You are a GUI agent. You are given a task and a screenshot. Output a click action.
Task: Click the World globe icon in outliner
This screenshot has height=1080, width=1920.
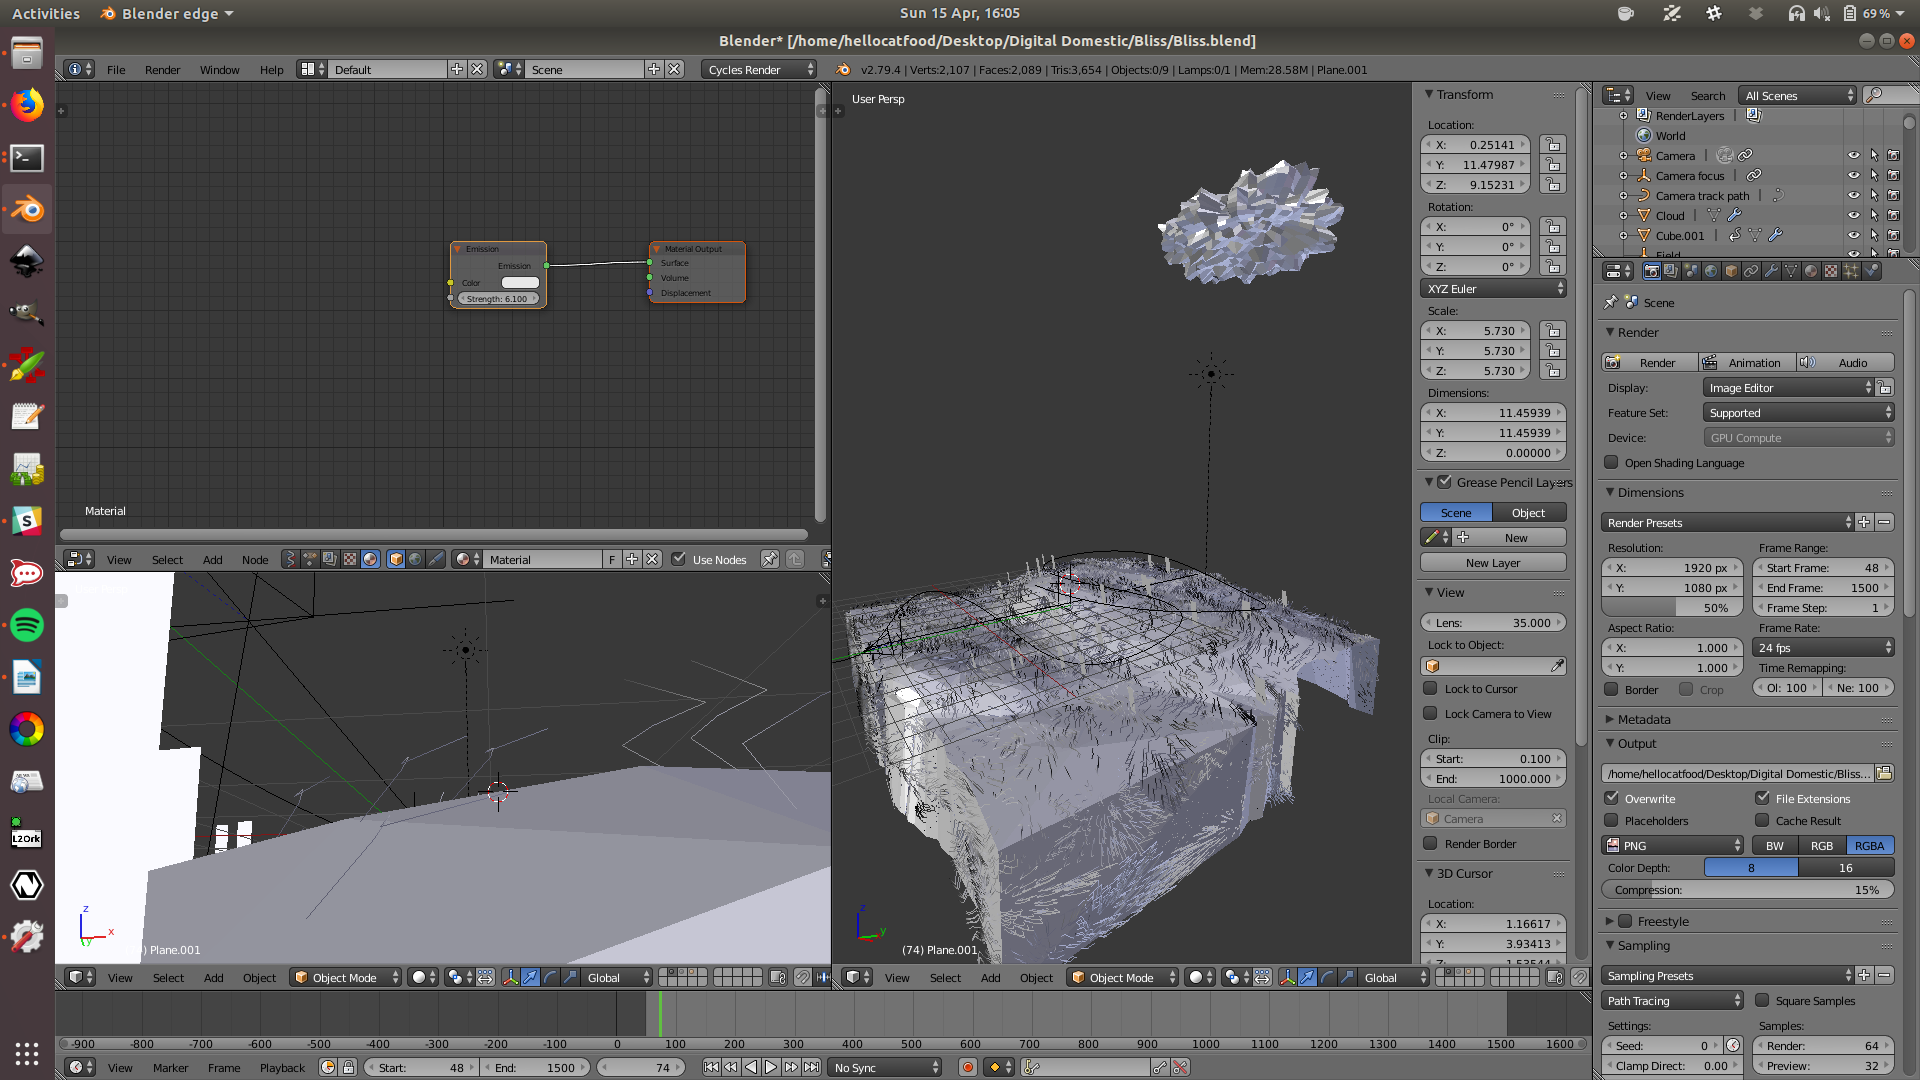(x=1643, y=135)
